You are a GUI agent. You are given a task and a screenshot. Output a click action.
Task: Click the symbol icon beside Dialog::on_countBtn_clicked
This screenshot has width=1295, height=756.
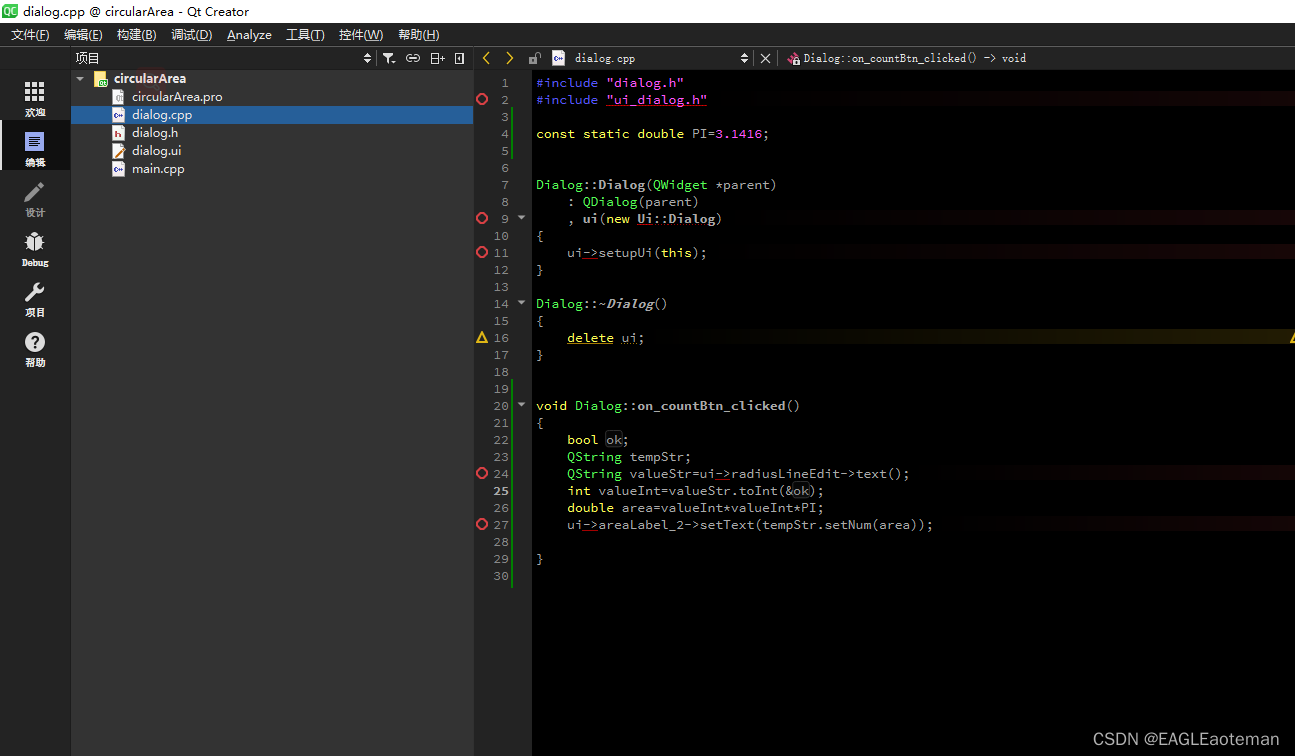pos(794,58)
